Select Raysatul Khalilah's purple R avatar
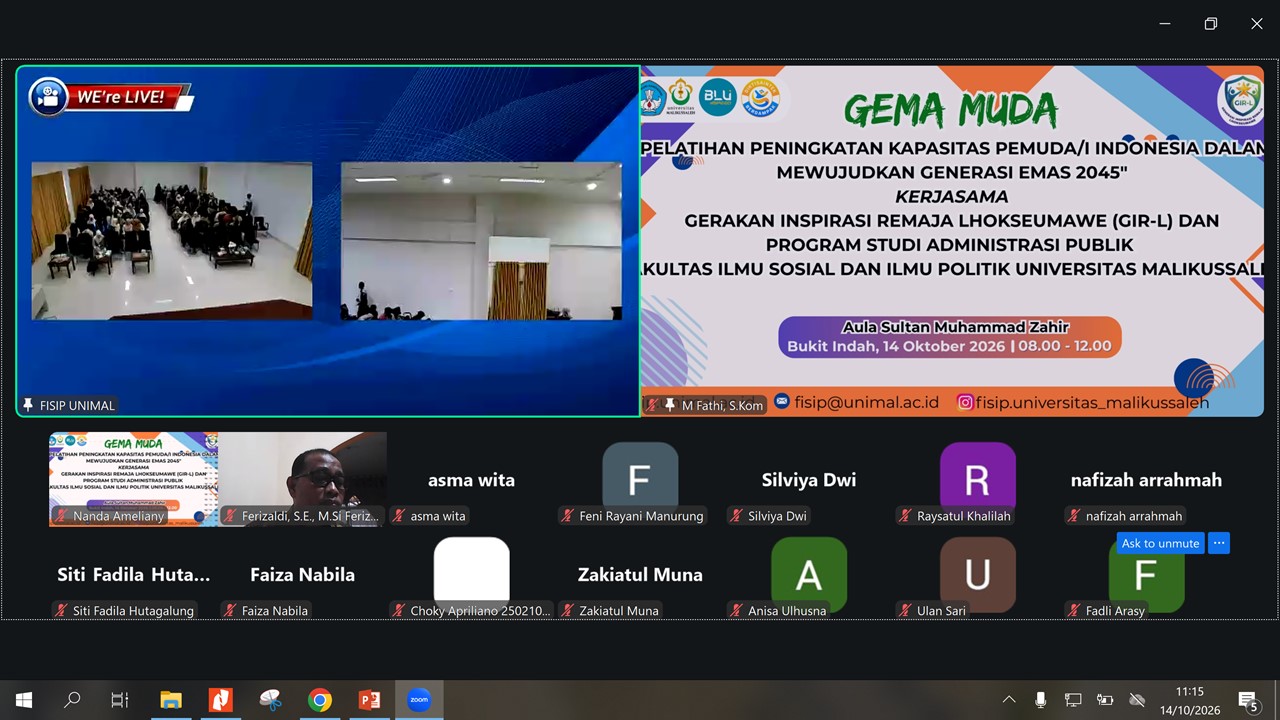The height and width of the screenshot is (720, 1280). pyautogui.click(x=978, y=479)
